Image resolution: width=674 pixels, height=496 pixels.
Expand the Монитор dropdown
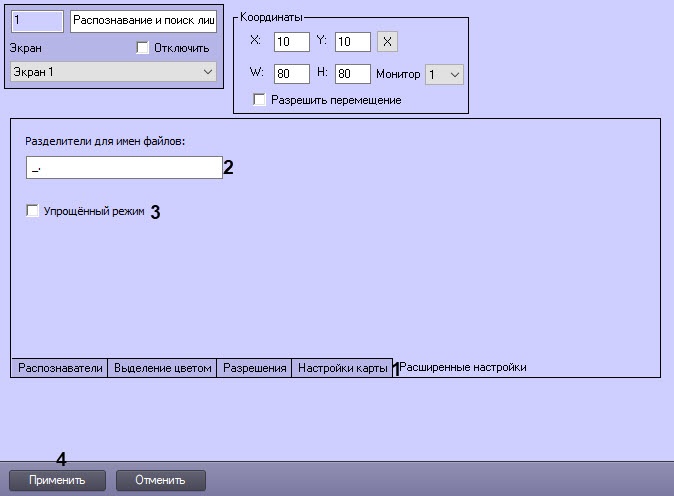pyautogui.click(x=444, y=74)
